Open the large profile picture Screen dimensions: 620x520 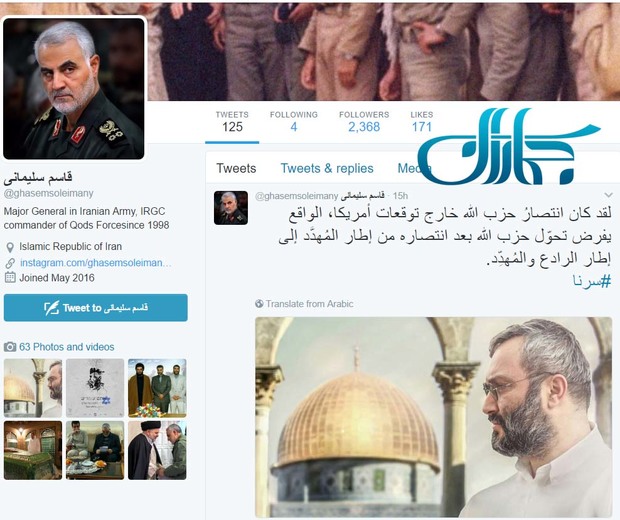[x=74, y=89]
